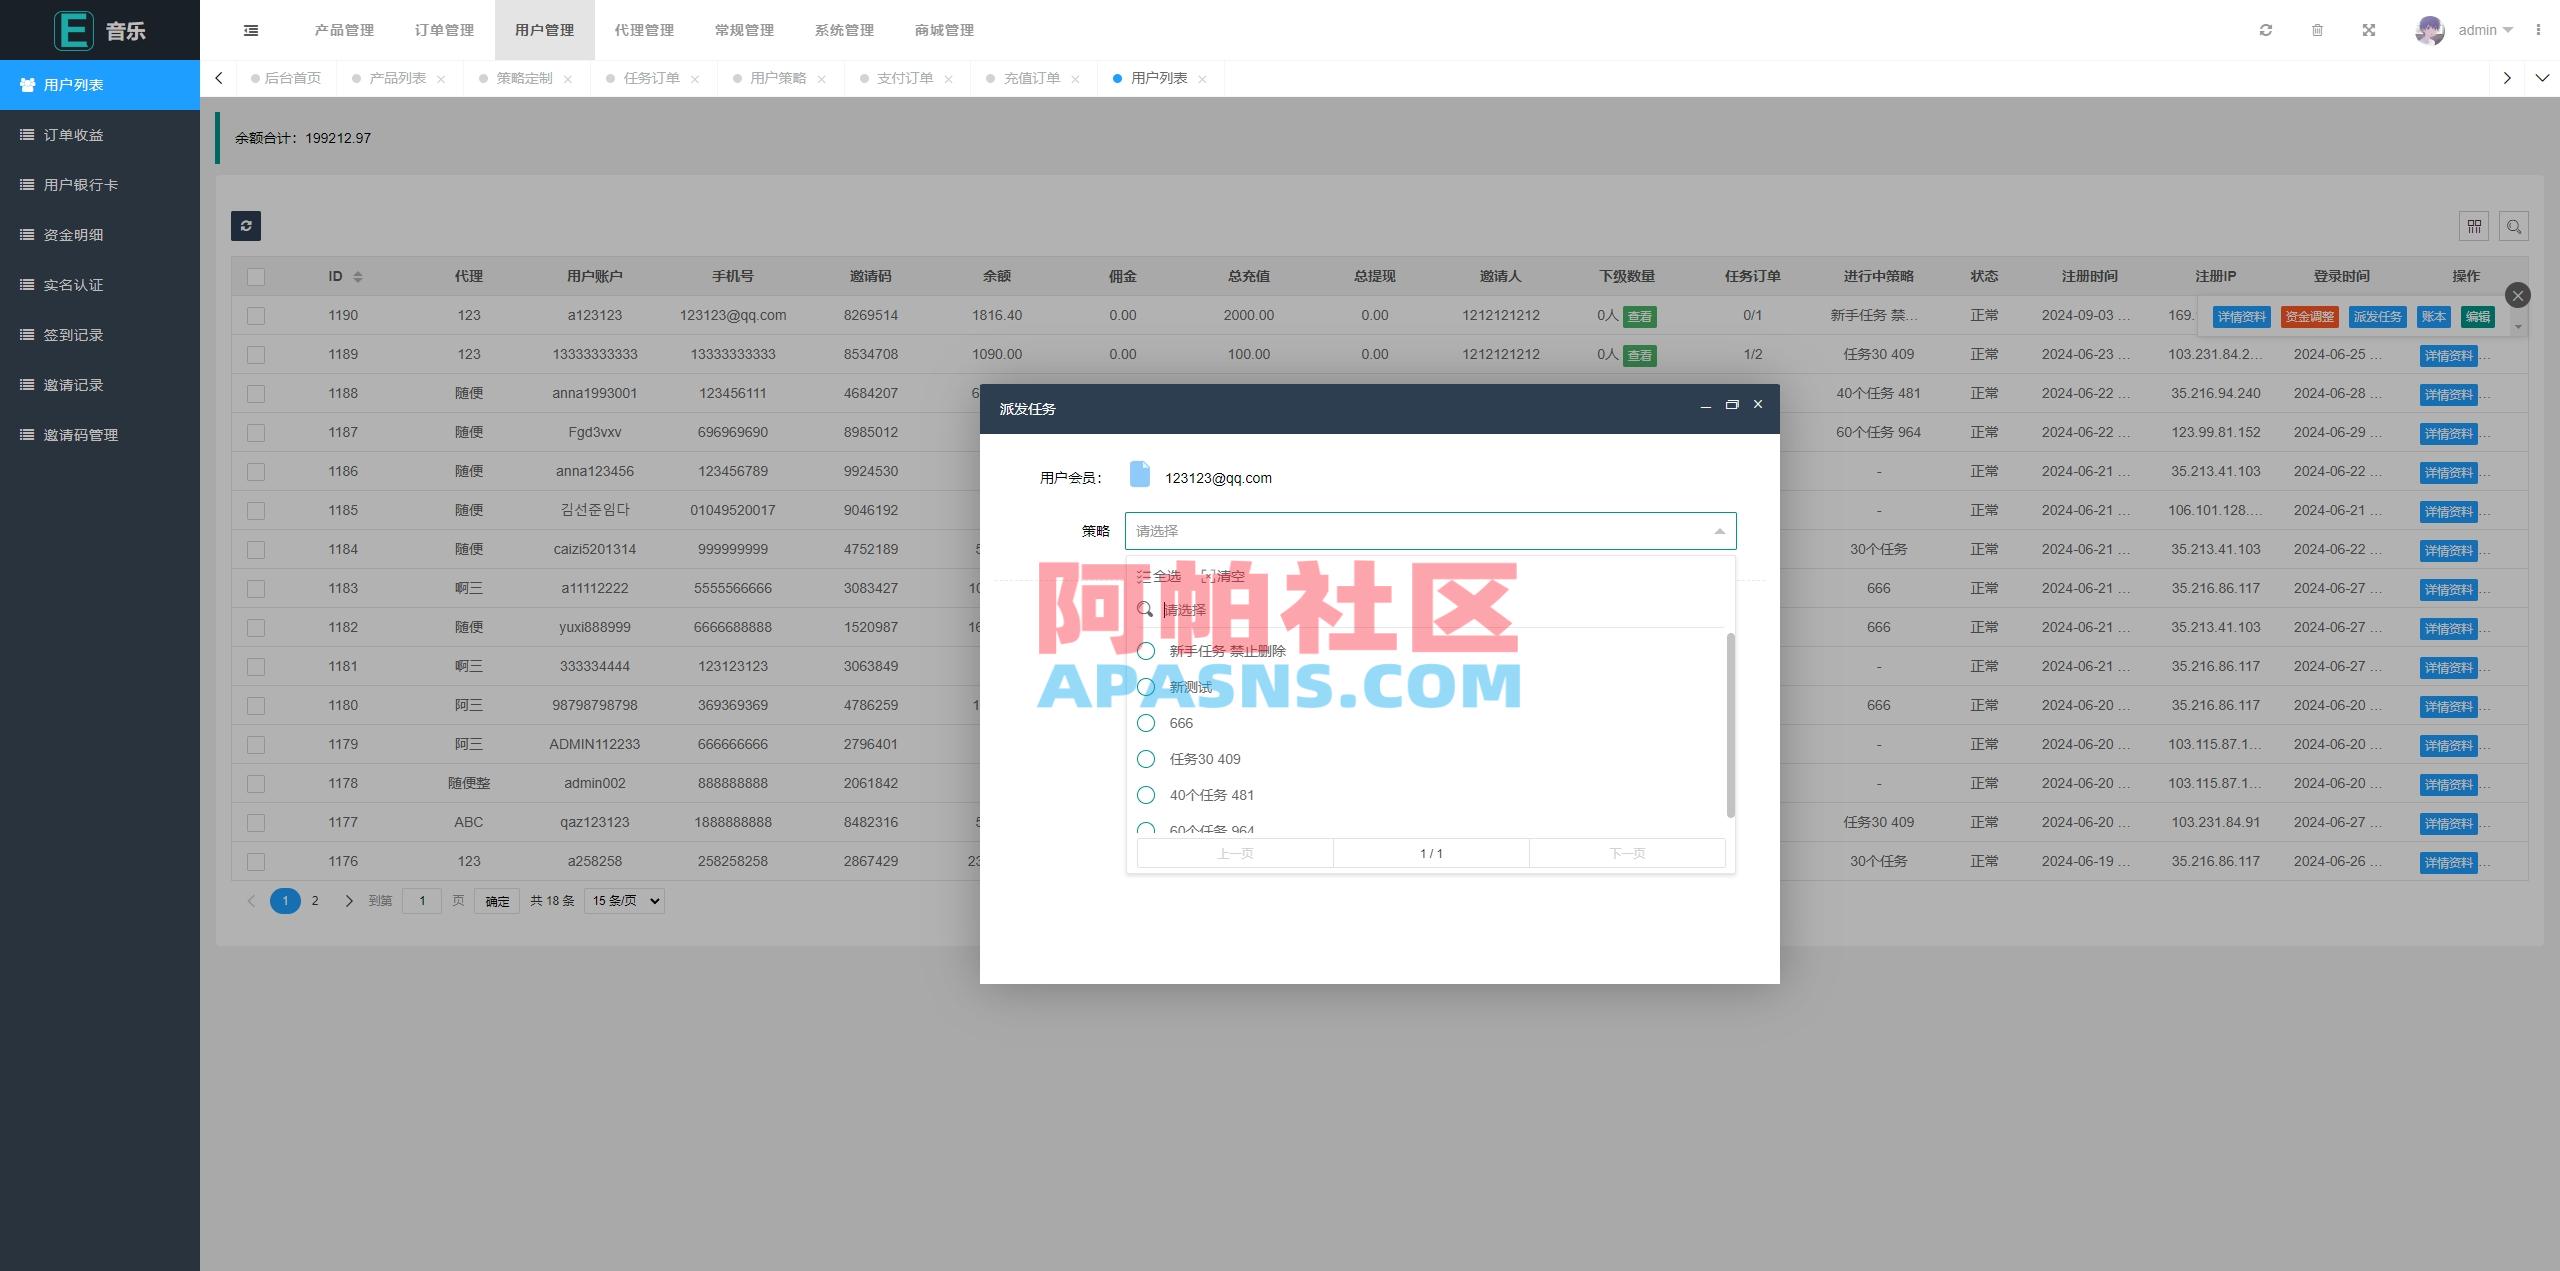Click the trash/clear cache icon in top bar
This screenshot has width=2560, height=1271.
2318,30
